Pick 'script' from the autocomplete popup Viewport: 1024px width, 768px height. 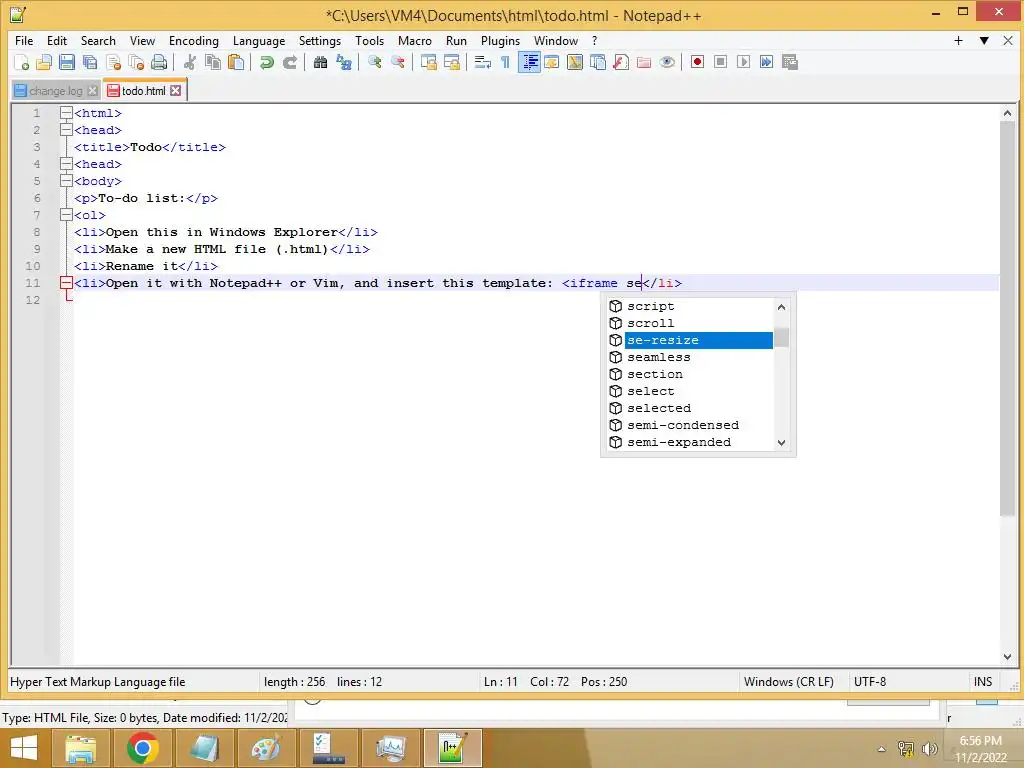pyautogui.click(x=690, y=306)
